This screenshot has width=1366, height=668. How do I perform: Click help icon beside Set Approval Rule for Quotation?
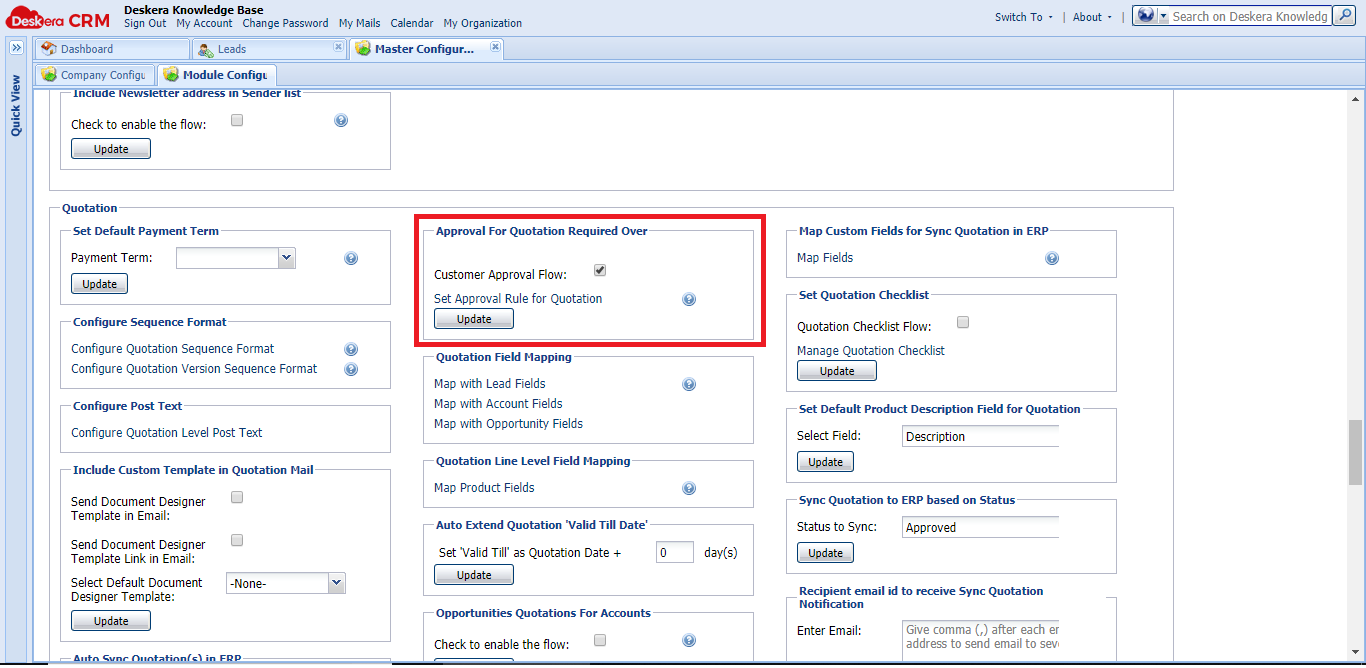coord(689,299)
